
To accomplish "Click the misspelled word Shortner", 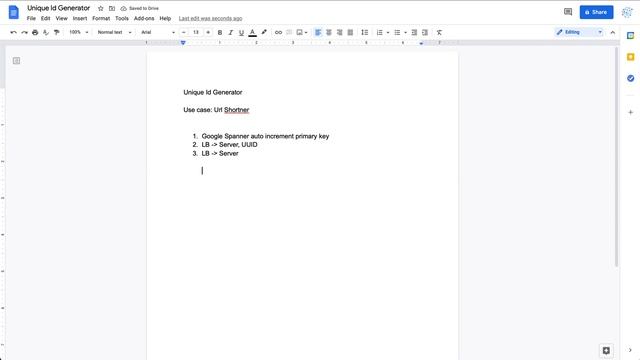I will click(236, 110).
